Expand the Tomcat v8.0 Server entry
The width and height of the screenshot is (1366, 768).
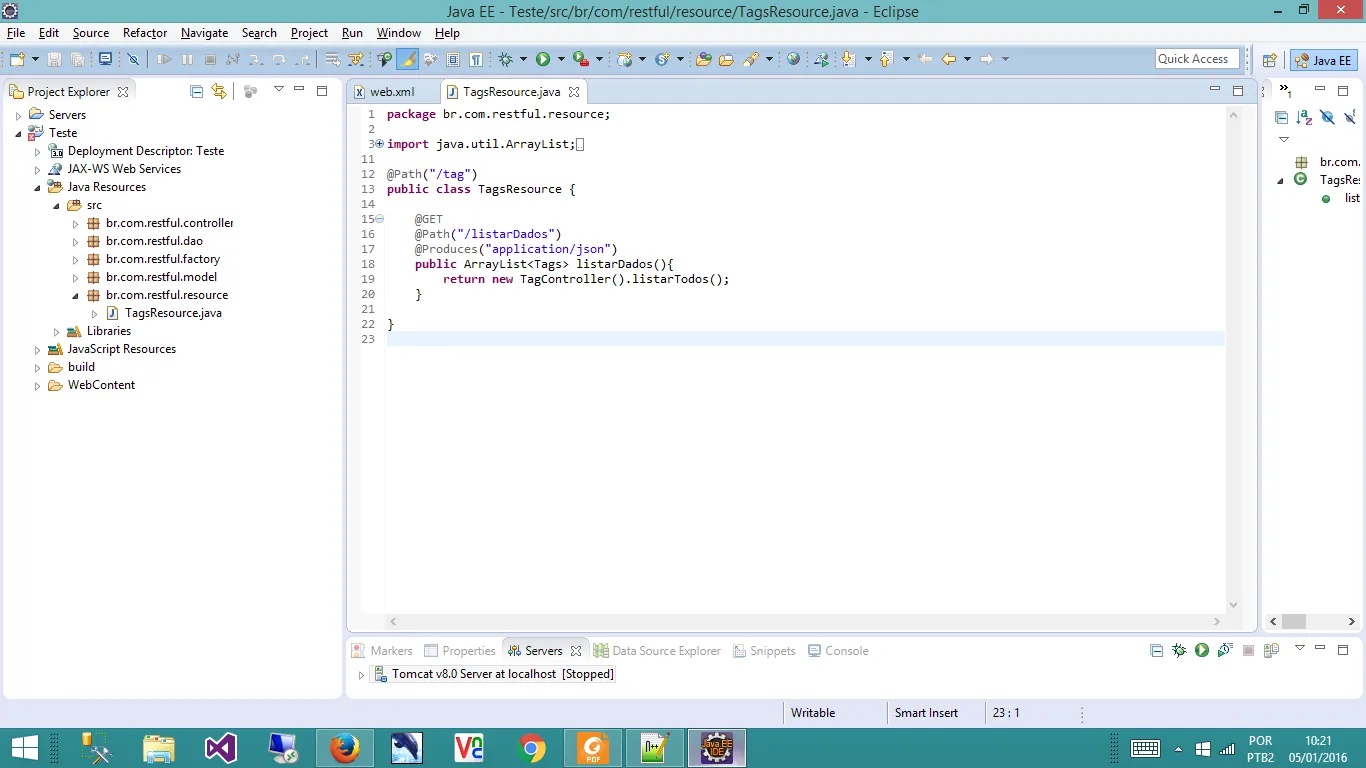click(x=361, y=675)
